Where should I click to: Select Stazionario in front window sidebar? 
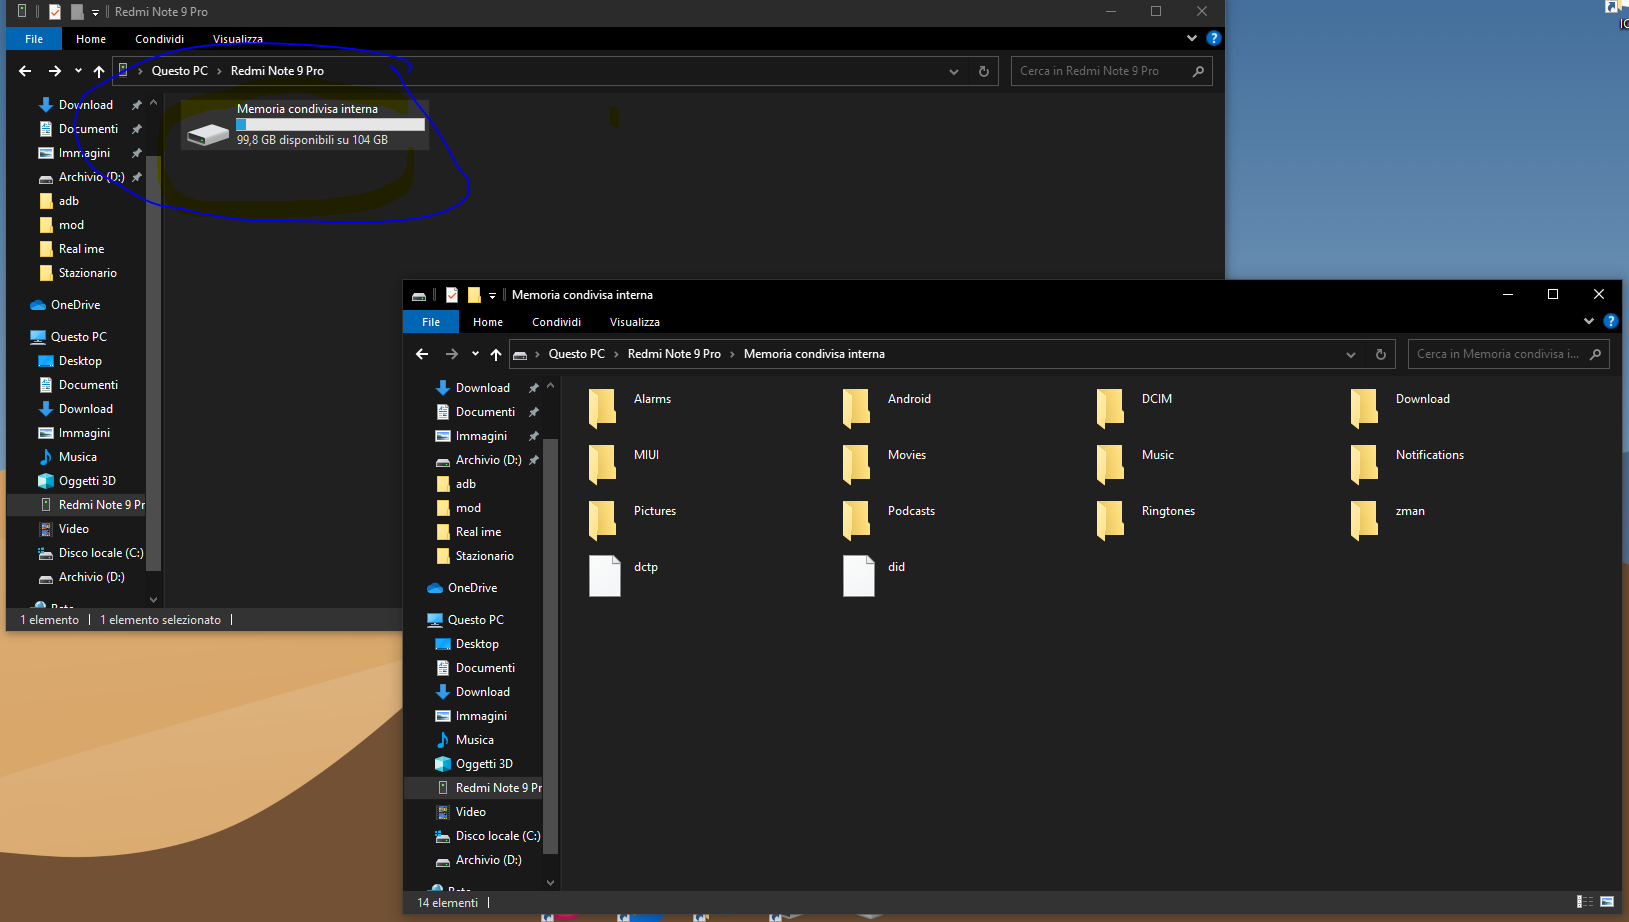(475, 556)
